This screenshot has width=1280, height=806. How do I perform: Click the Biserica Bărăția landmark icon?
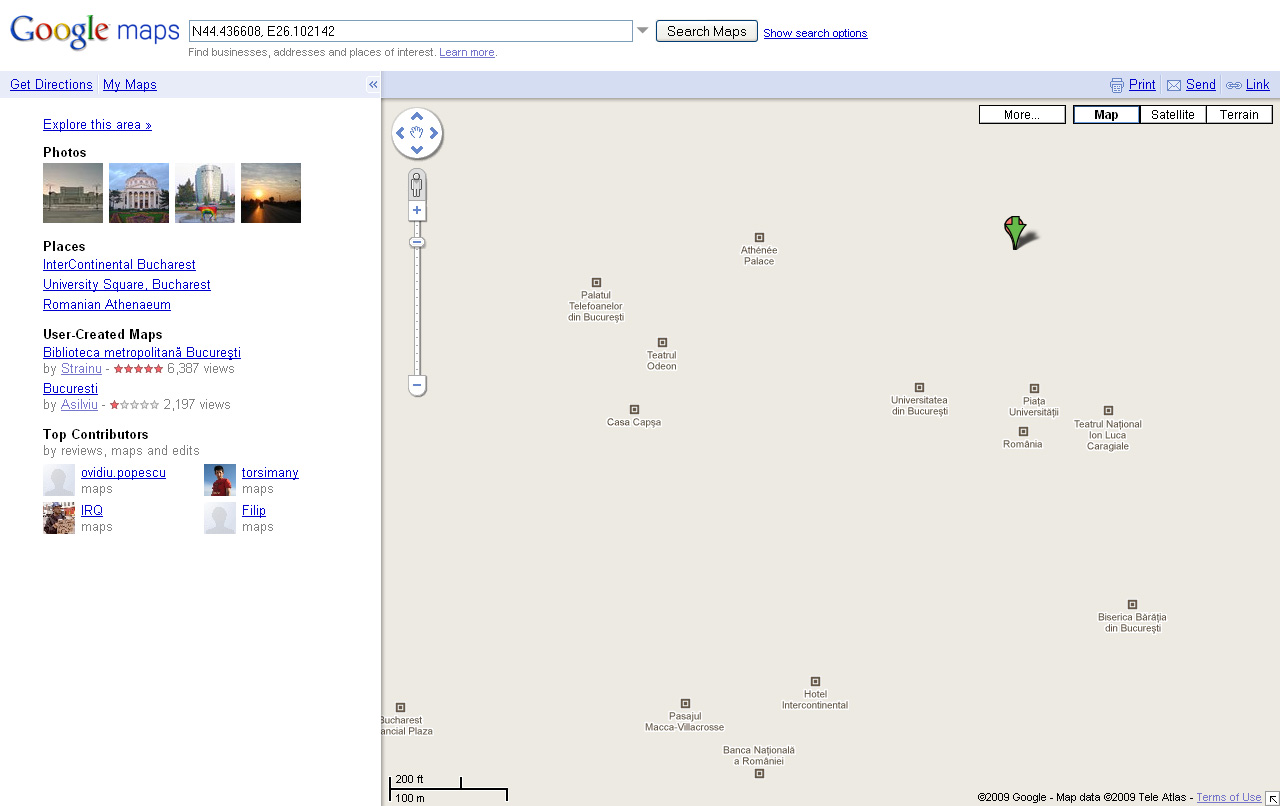[x=1132, y=604]
